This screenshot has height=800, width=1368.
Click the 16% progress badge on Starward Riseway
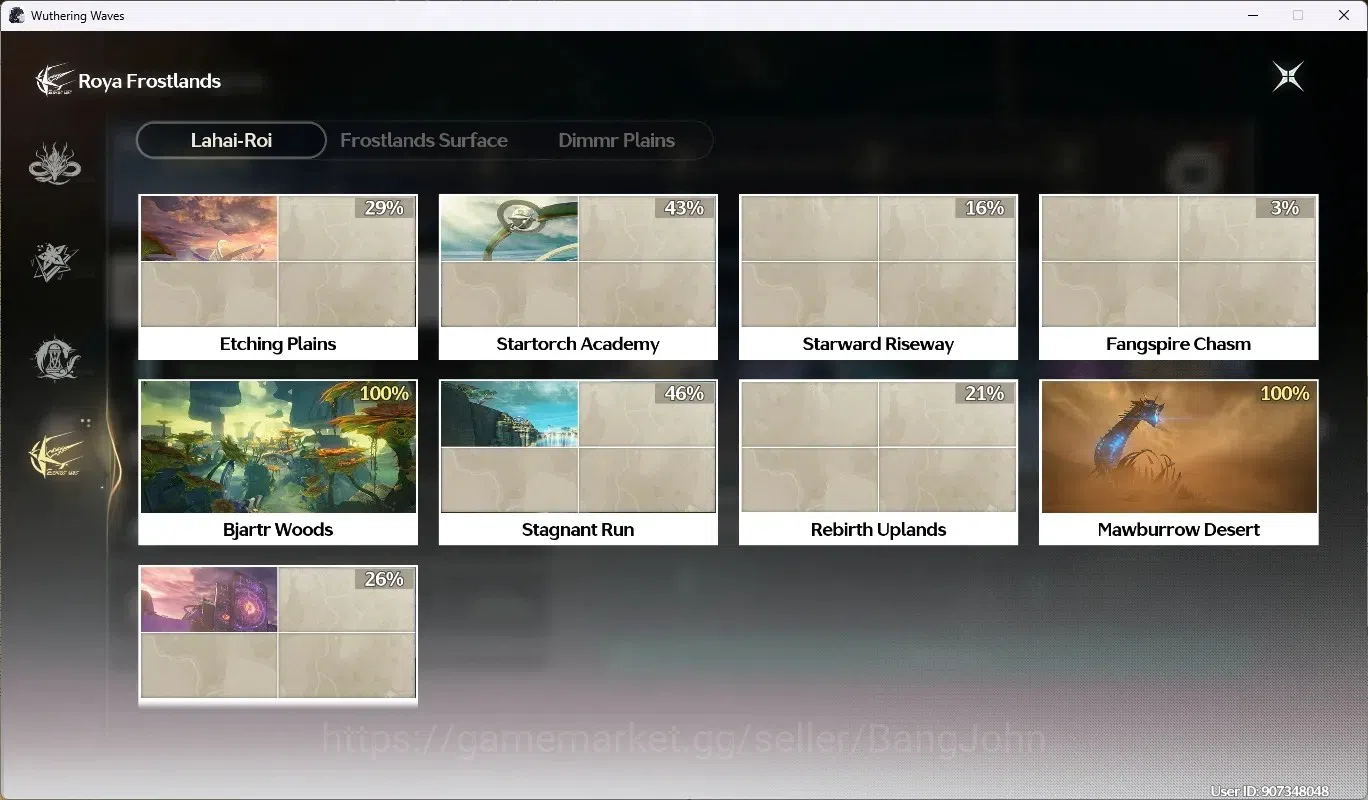[x=984, y=208]
